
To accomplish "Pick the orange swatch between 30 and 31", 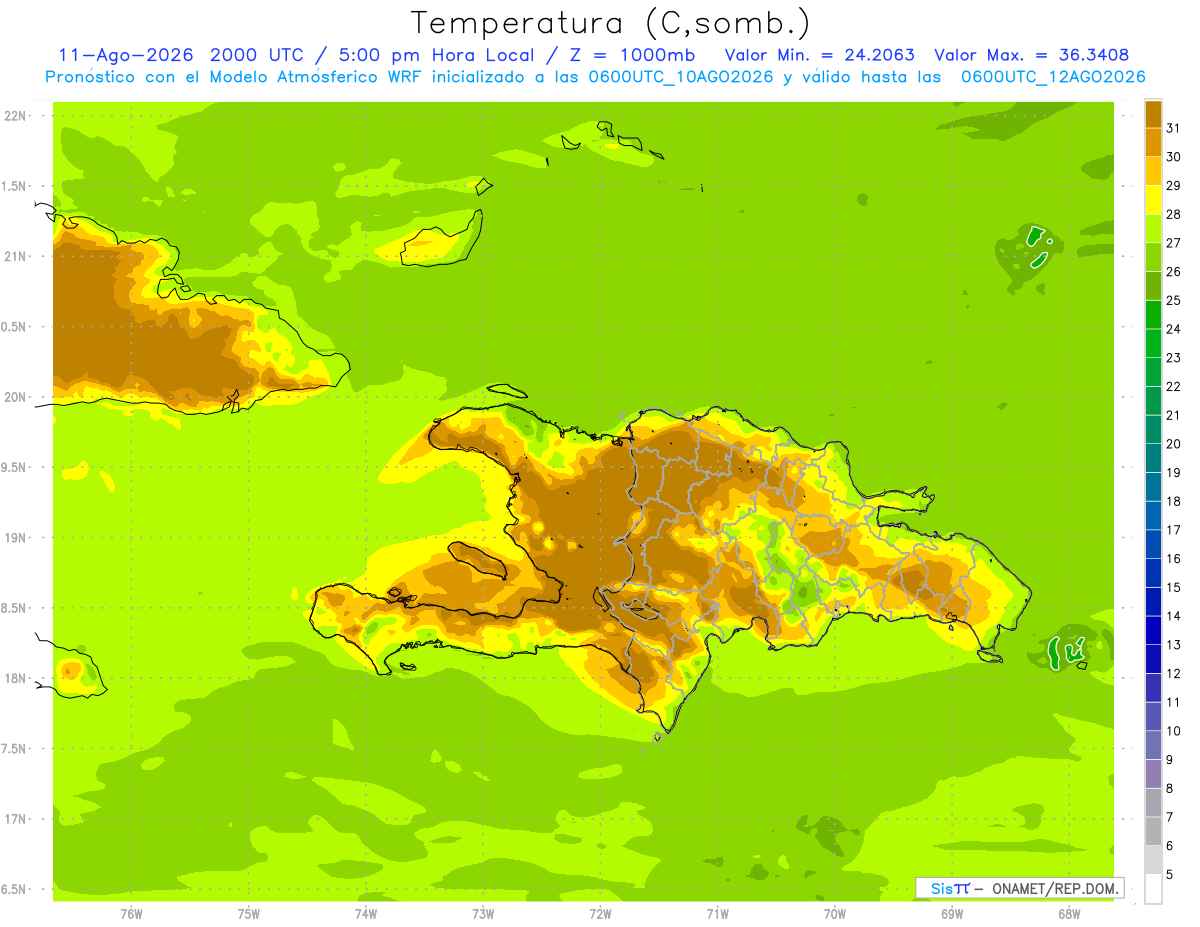I will 1153,142.
